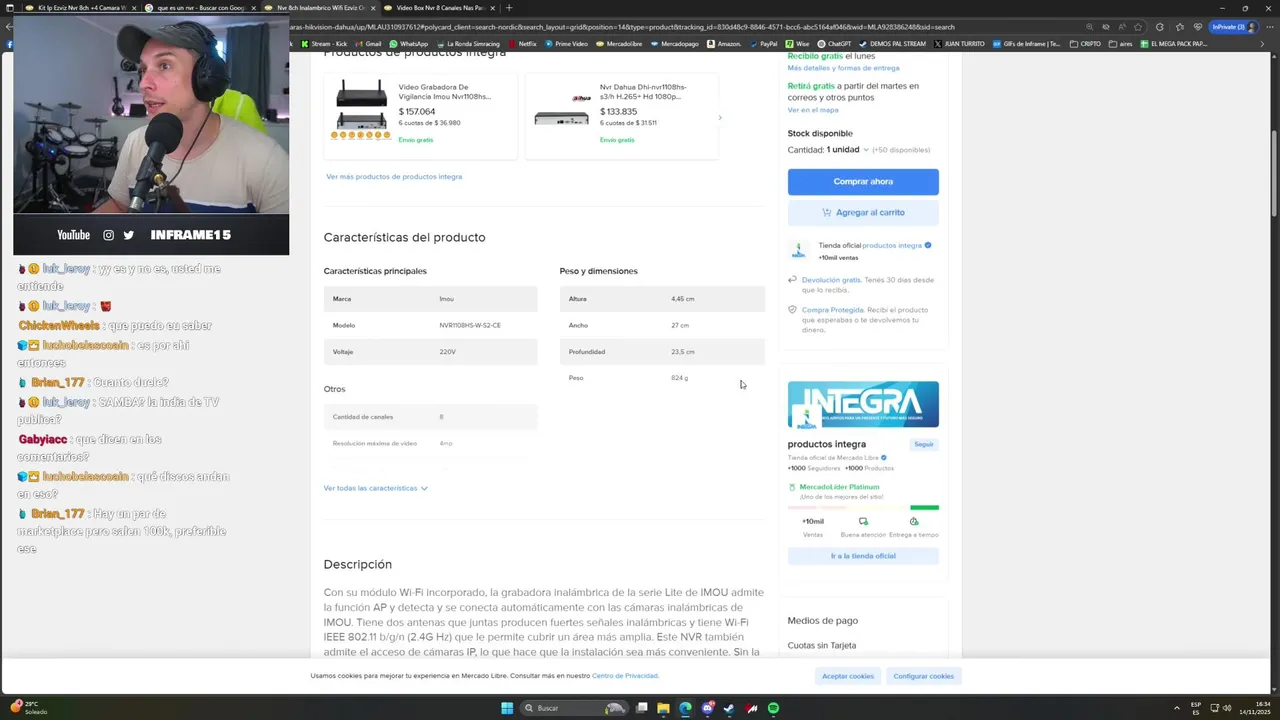Image resolution: width=1280 pixels, height=720 pixels.
Task: Switch to the 'que es un nvr' Google tab
Action: point(198,8)
